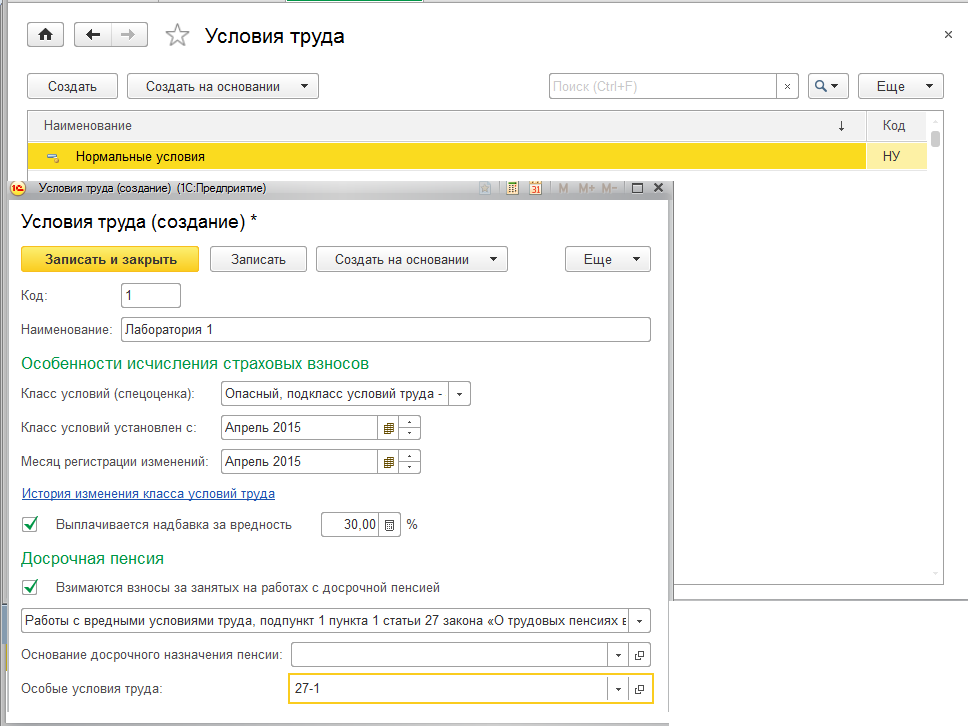Expand the Работы с вредными условиями dropdown
Screen dimensions: 968x726
tap(640, 620)
